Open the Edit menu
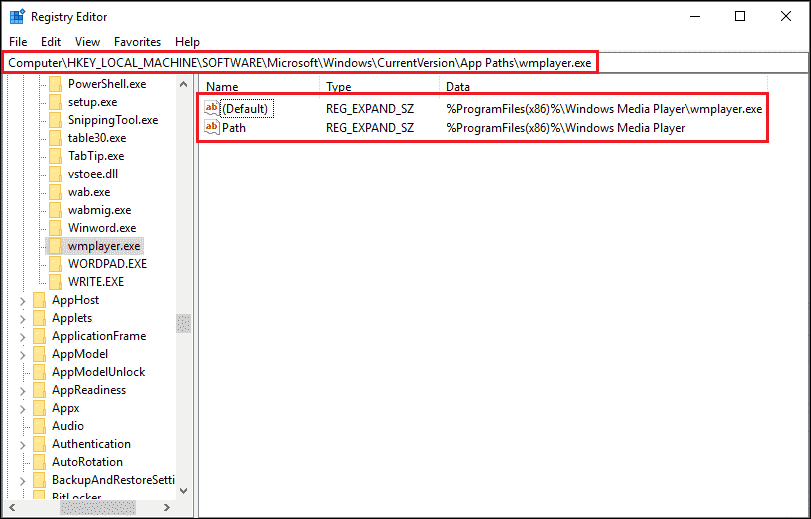This screenshot has width=811, height=519. click(51, 42)
